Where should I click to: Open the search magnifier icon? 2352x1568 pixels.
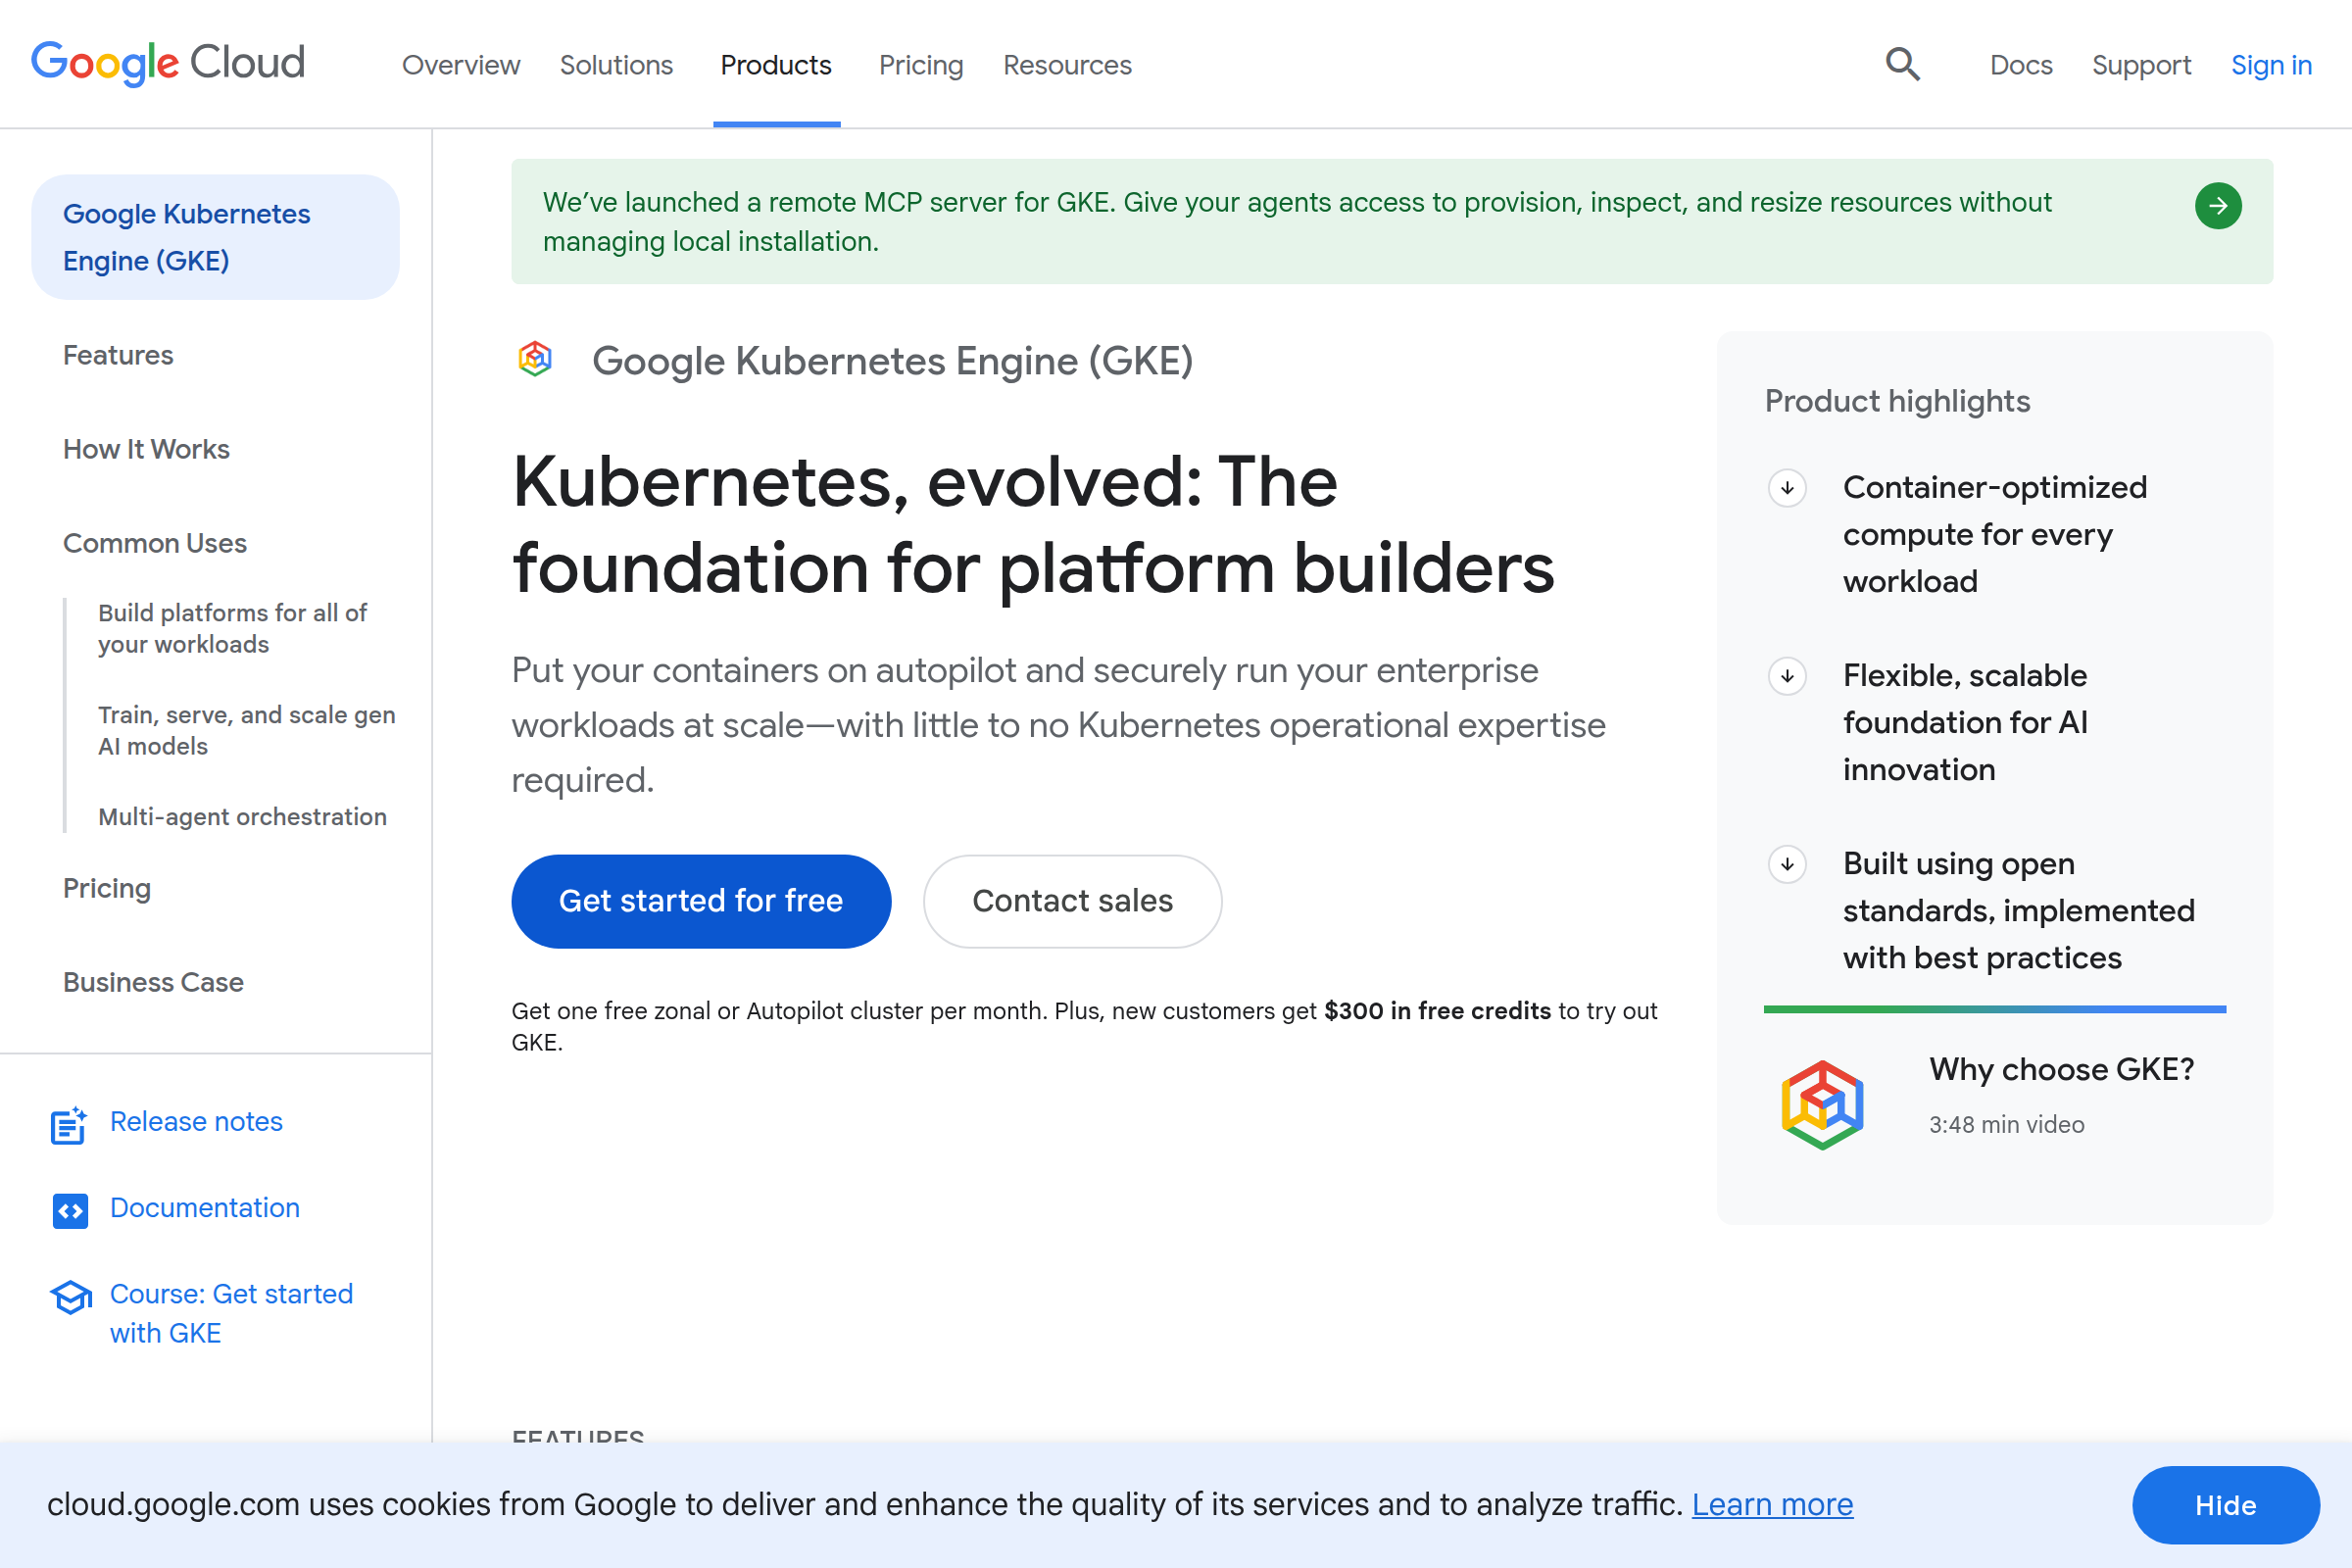pyautogui.click(x=1902, y=64)
